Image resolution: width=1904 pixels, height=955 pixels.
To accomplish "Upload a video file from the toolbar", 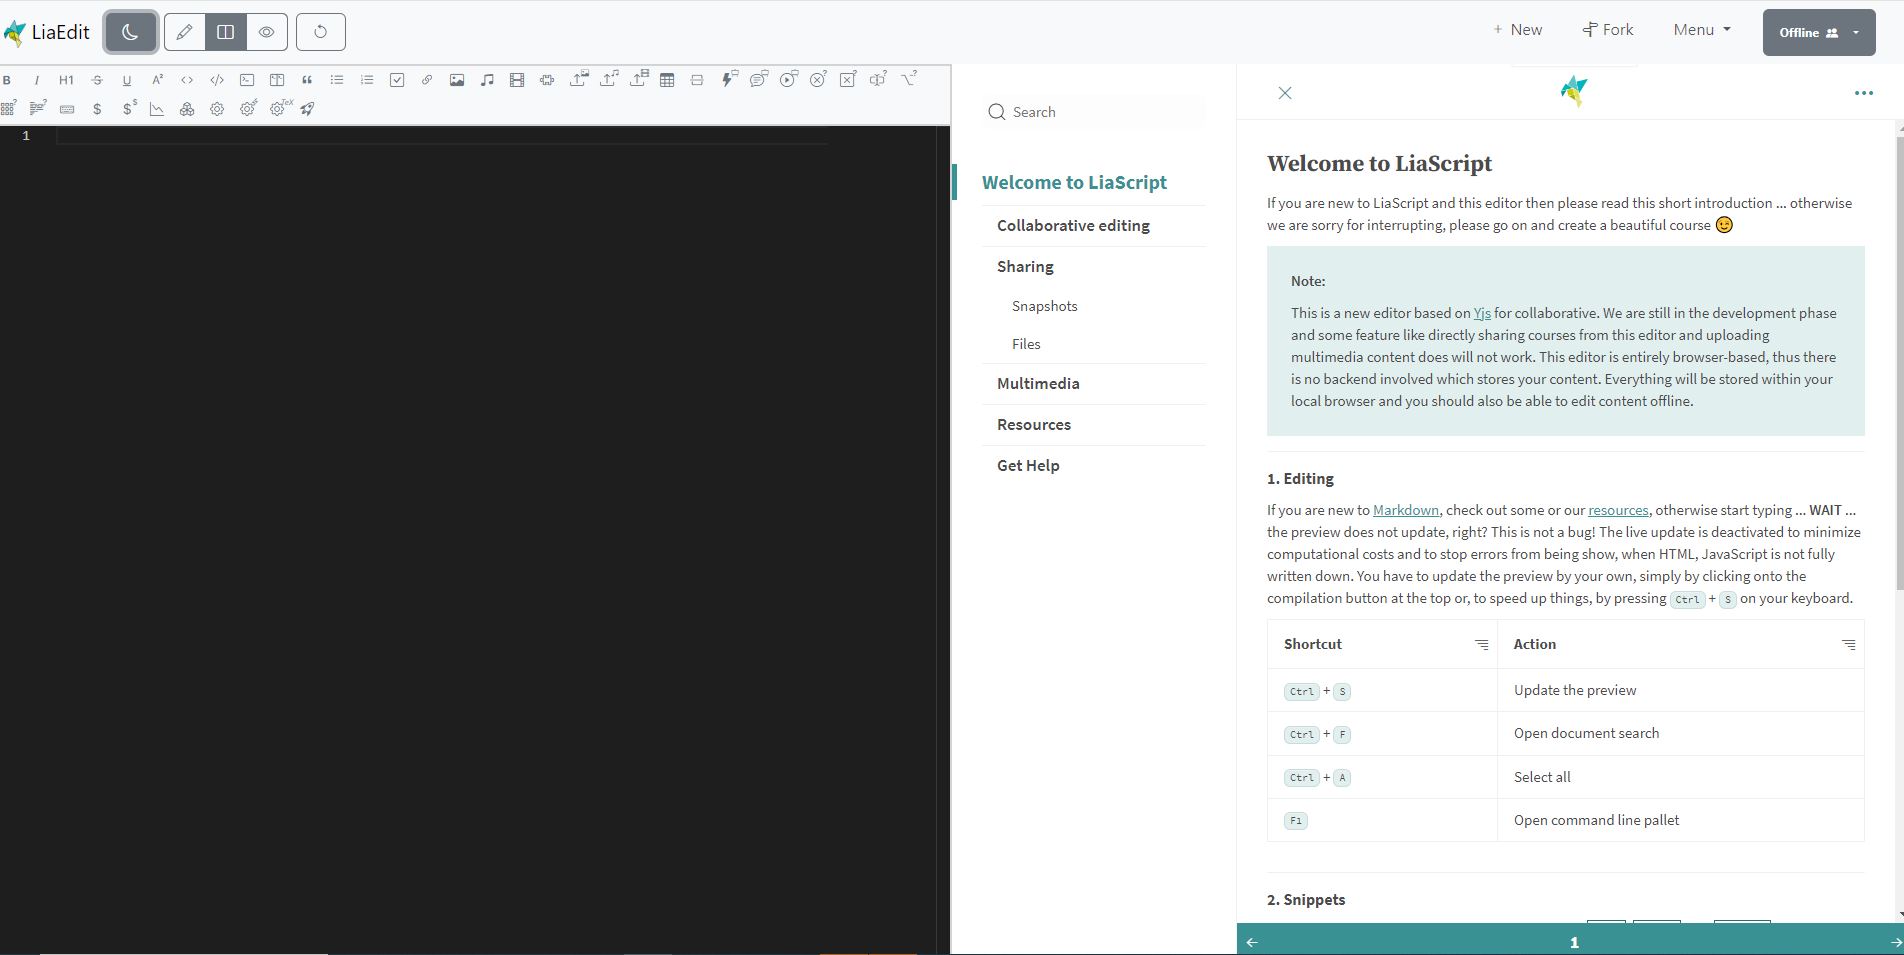I will [639, 78].
